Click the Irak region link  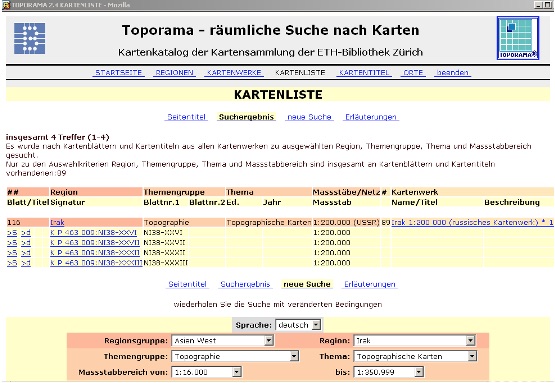click(x=57, y=222)
